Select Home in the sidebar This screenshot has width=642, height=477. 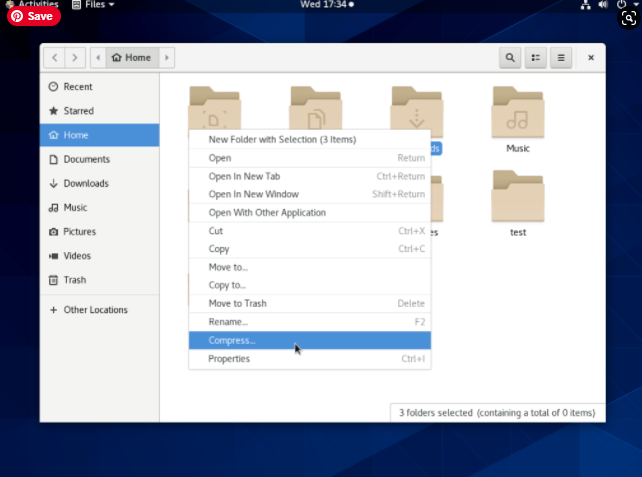tap(99, 135)
